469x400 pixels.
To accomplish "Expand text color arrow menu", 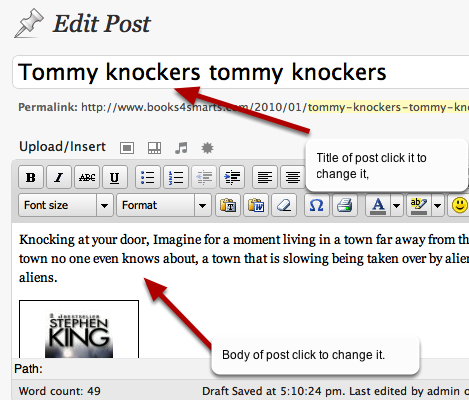I will [x=396, y=205].
